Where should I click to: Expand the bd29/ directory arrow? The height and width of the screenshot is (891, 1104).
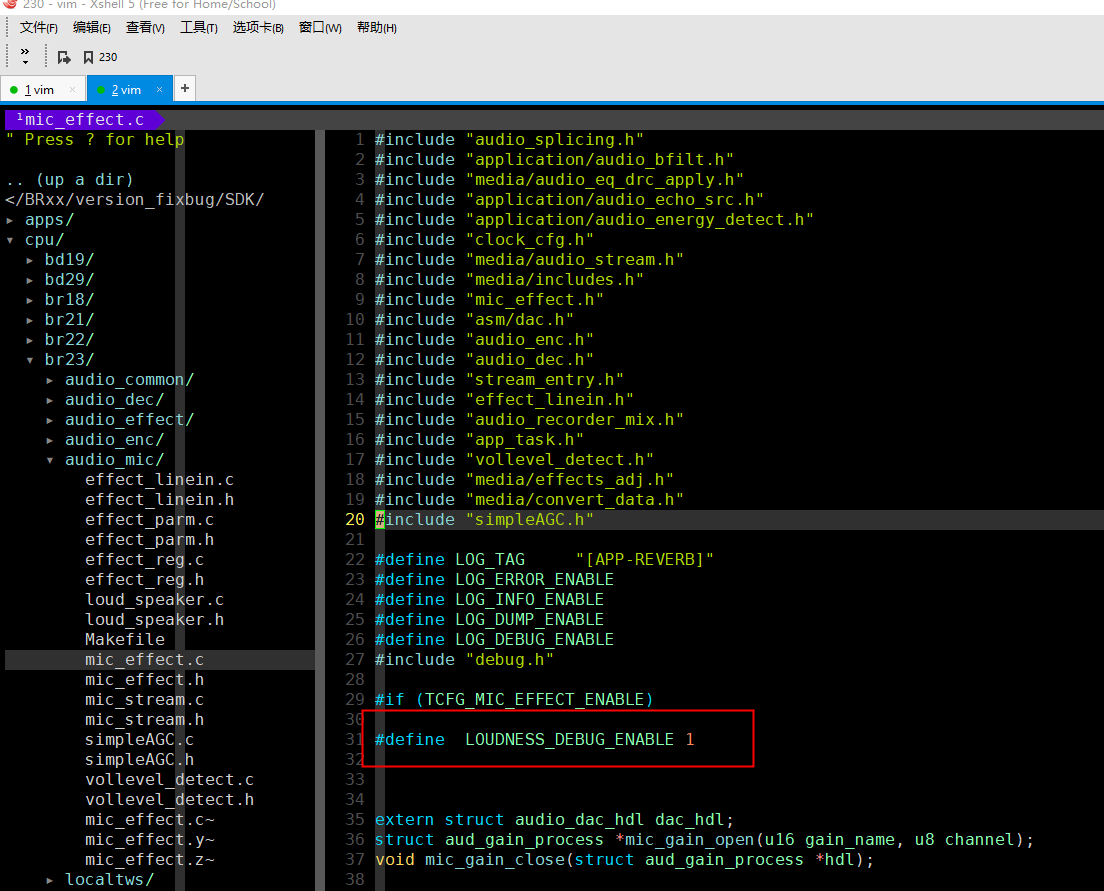[x=30, y=280]
